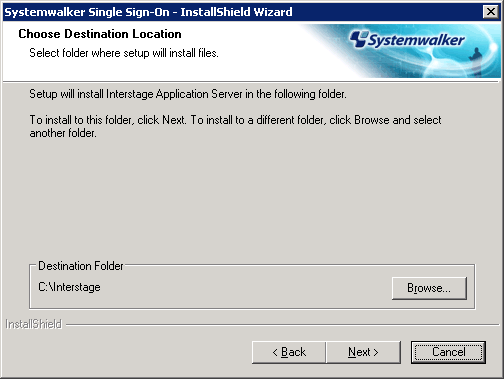Viewport: 504px width, 379px height.
Task: Click the Browse... button
Action: tap(429, 288)
